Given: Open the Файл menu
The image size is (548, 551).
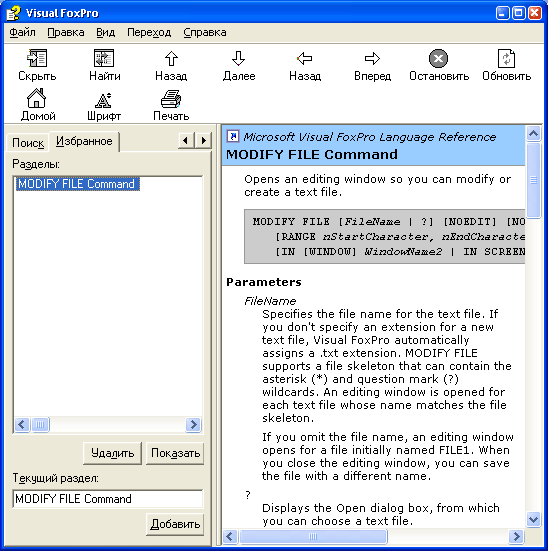Looking at the screenshot, I should tap(22, 32).
